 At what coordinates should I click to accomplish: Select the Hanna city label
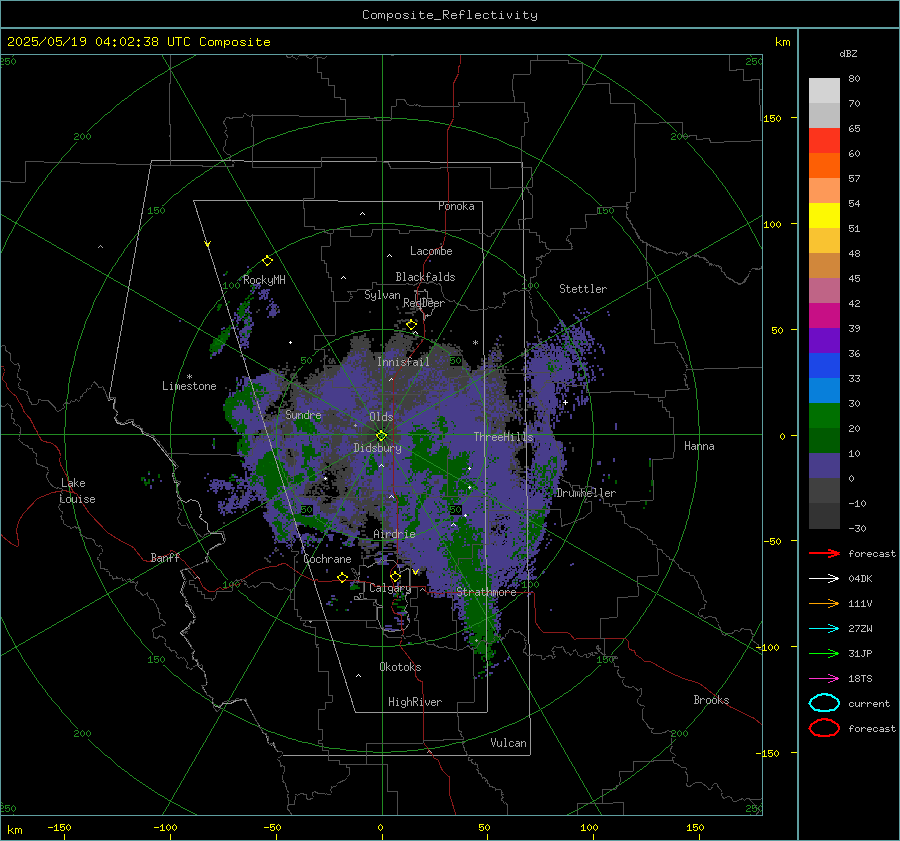(699, 446)
